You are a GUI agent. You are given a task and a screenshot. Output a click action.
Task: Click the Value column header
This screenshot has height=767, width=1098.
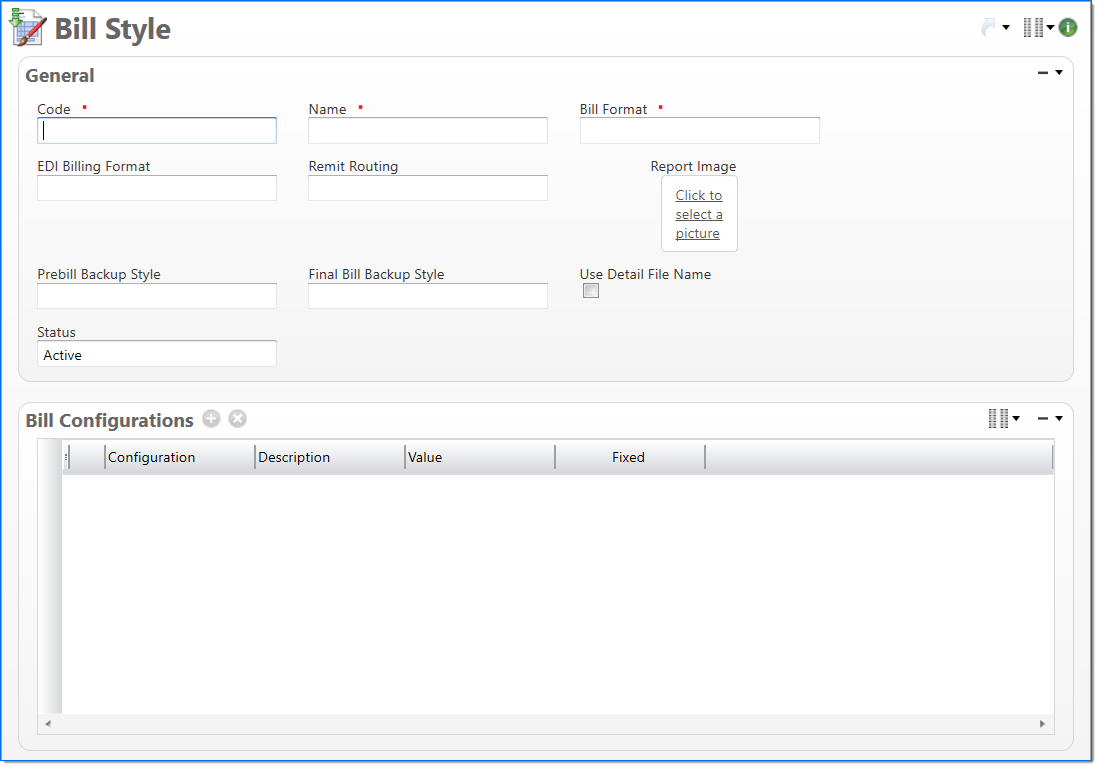pos(425,457)
